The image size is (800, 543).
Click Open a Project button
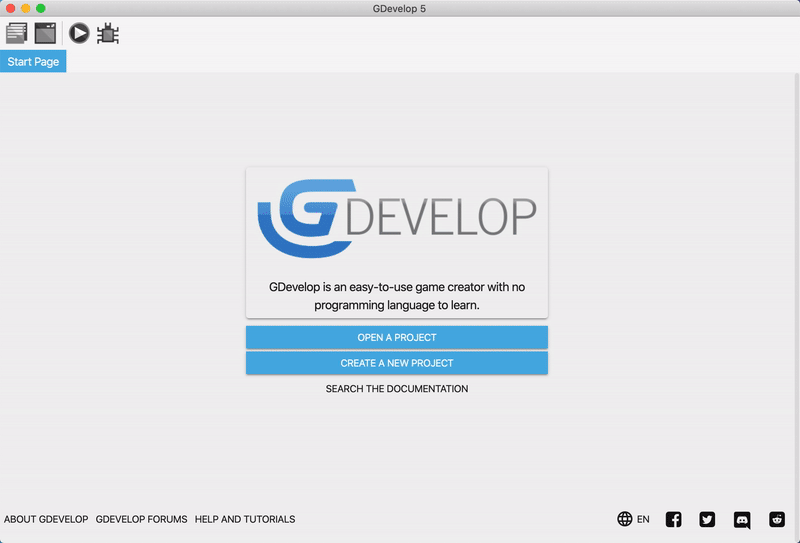tap(397, 337)
